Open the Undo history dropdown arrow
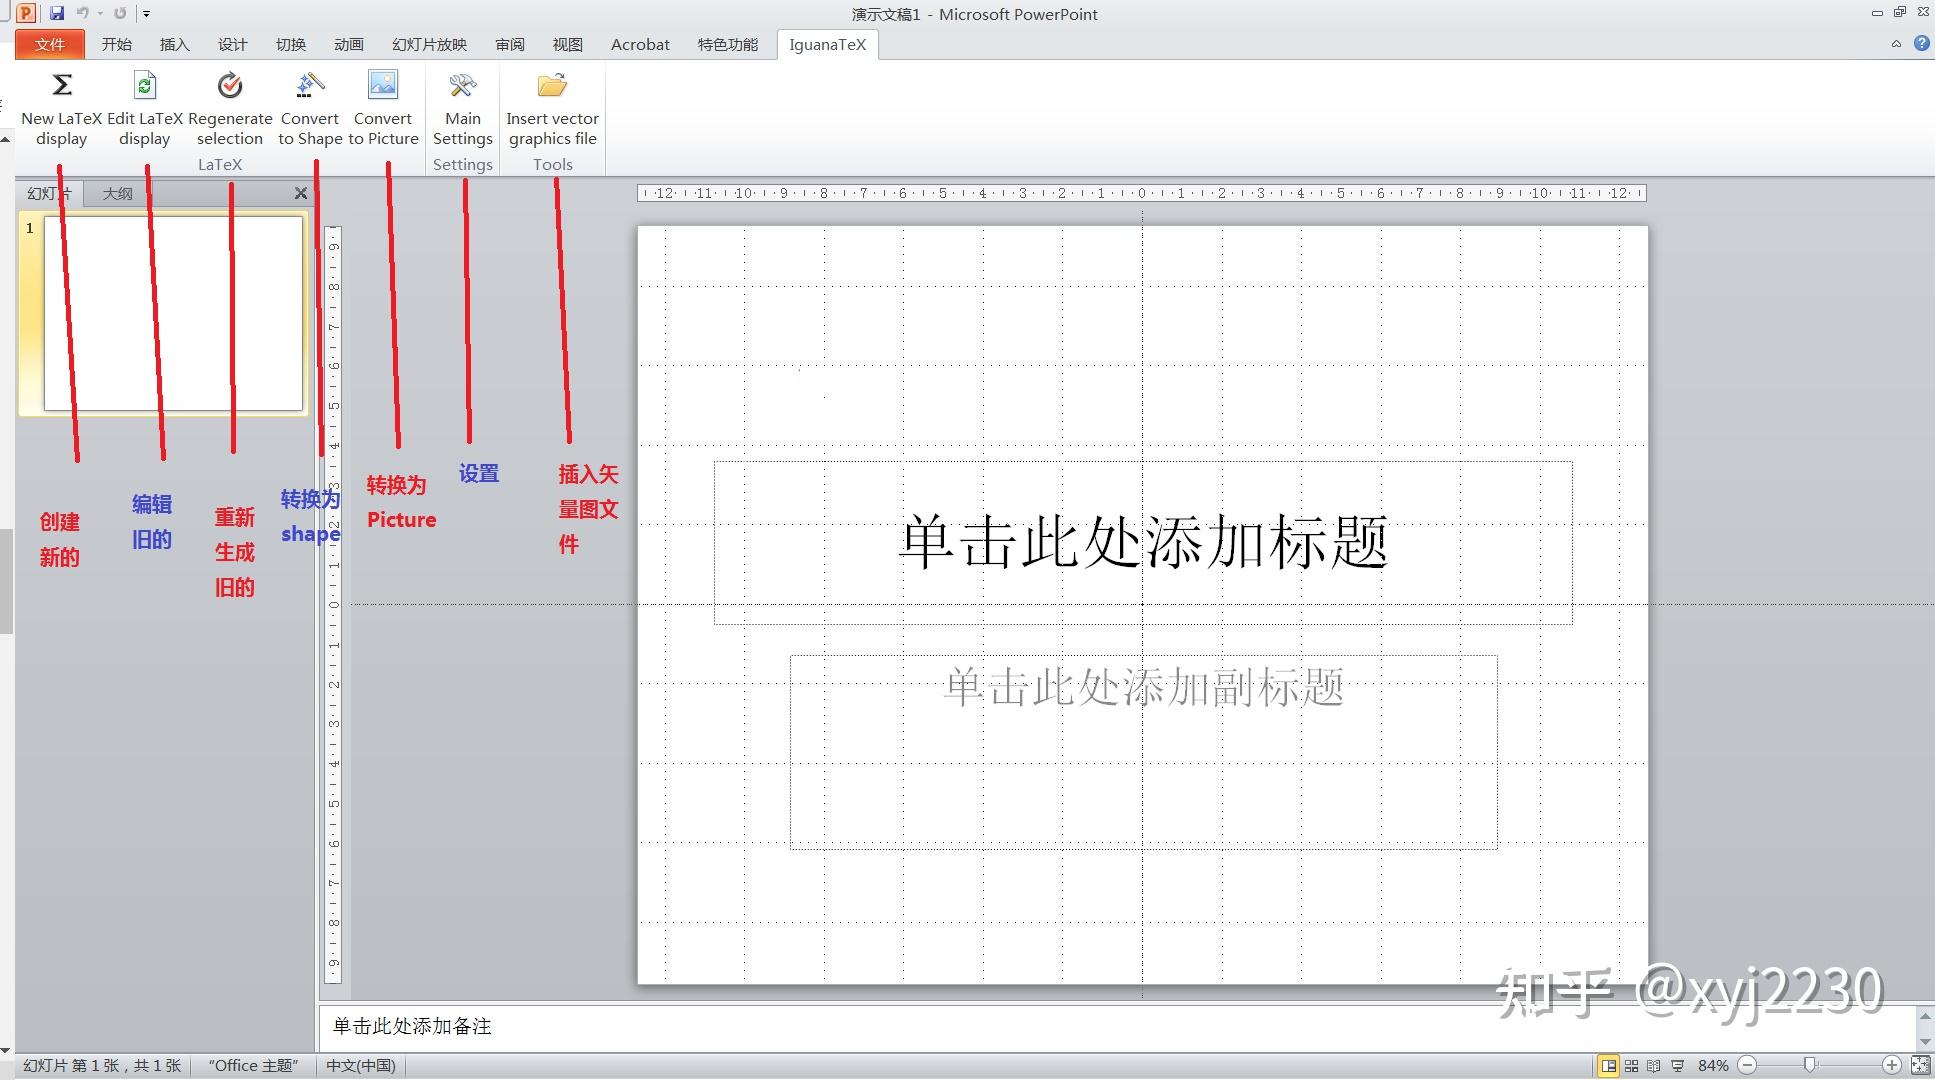 click(99, 13)
